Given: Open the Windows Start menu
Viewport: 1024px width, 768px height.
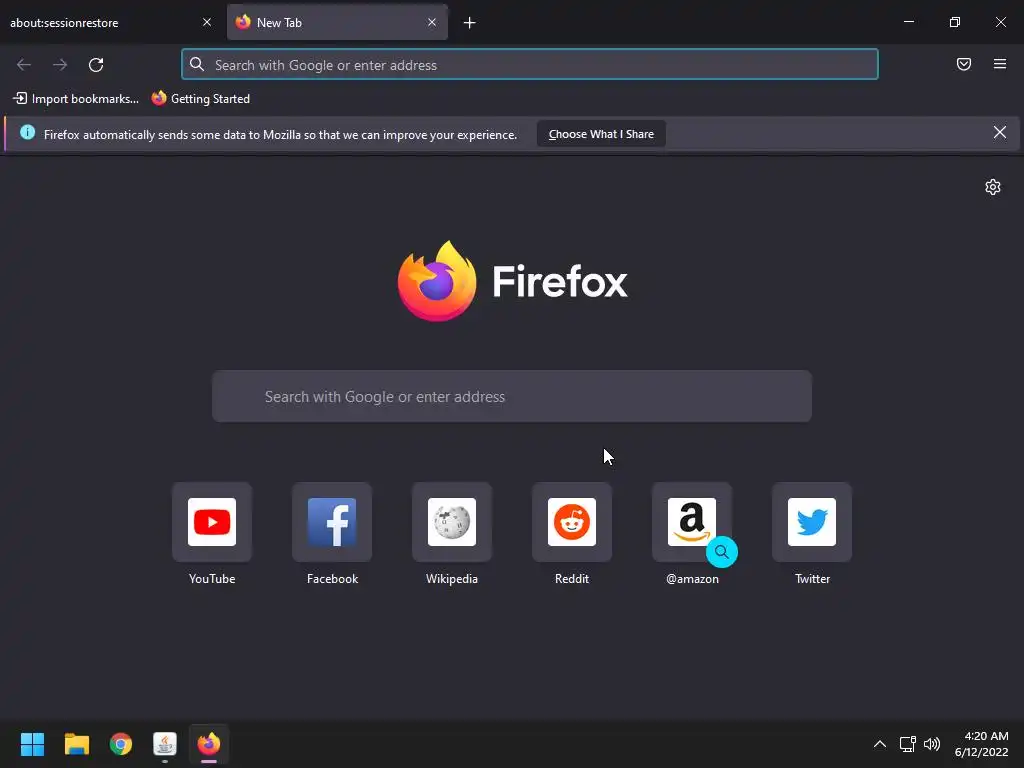Looking at the screenshot, I should (x=32, y=744).
